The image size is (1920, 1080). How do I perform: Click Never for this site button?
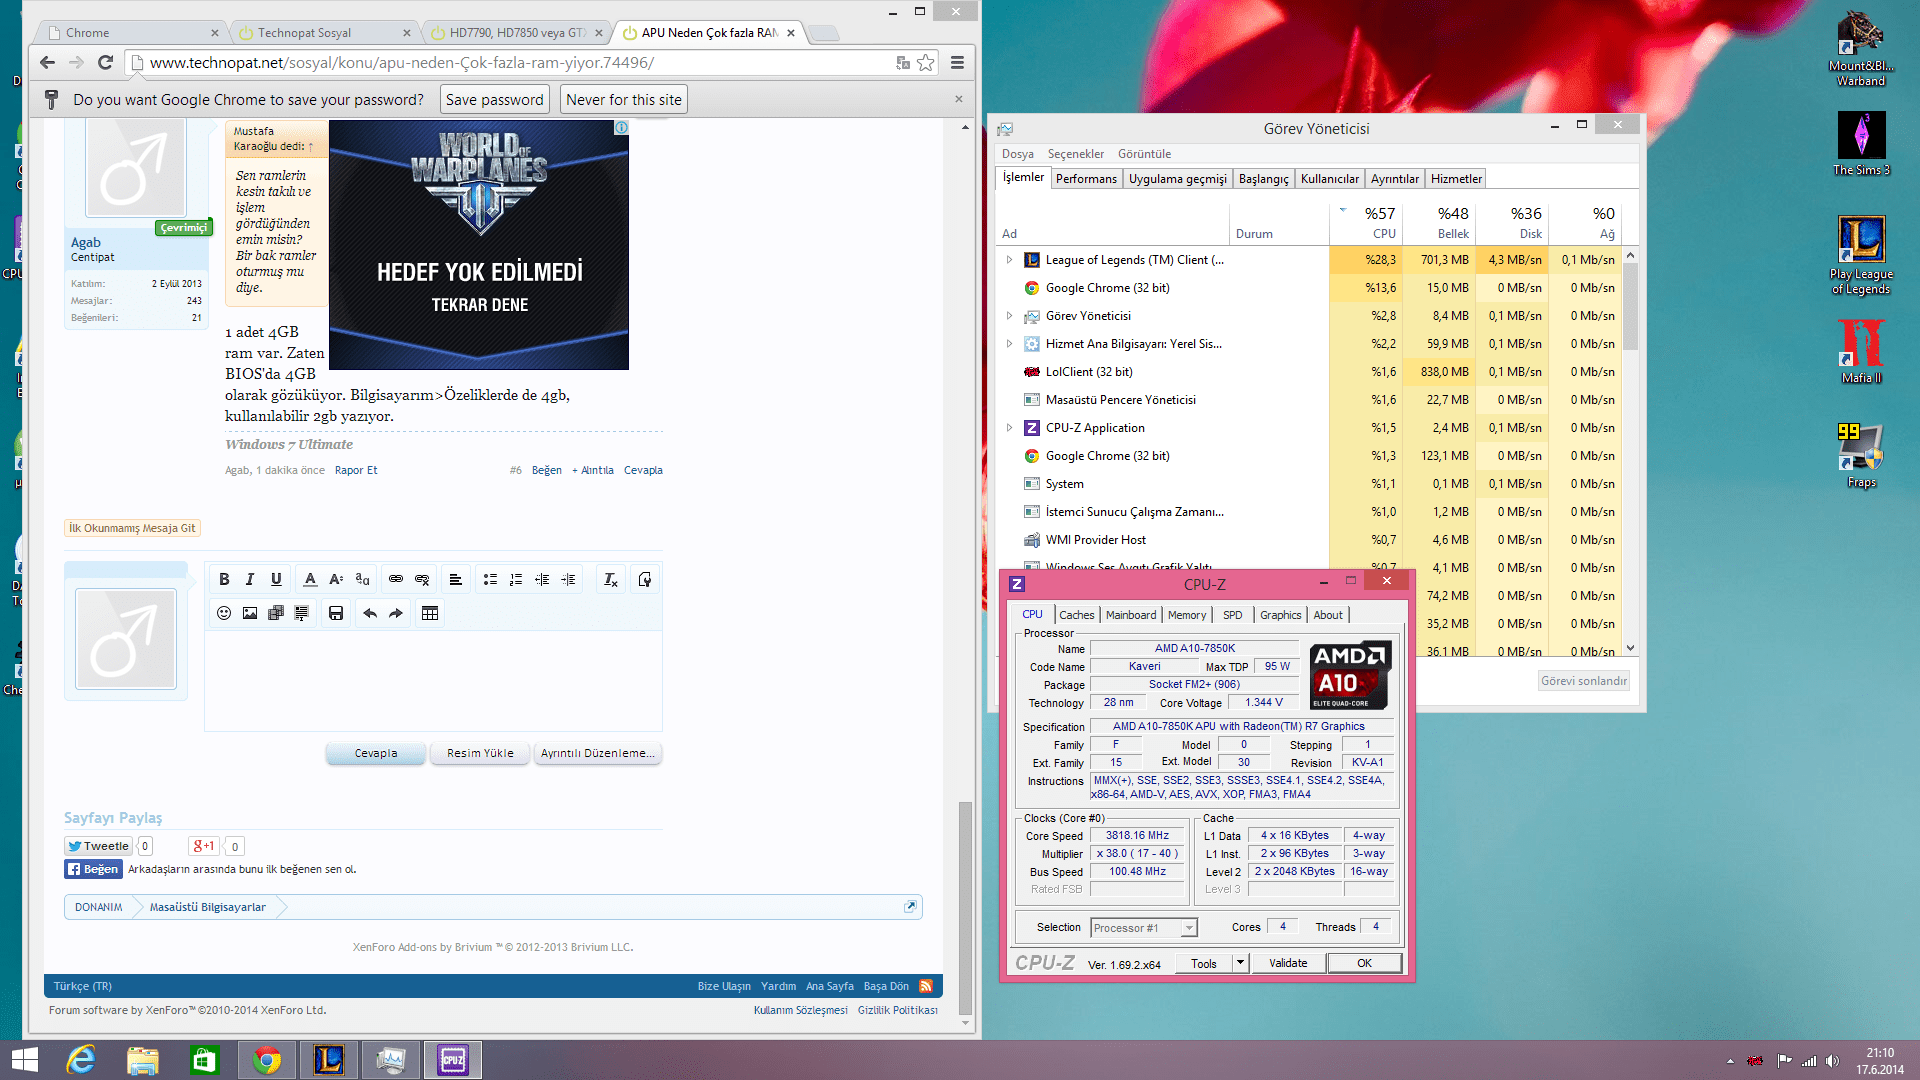[x=623, y=100]
